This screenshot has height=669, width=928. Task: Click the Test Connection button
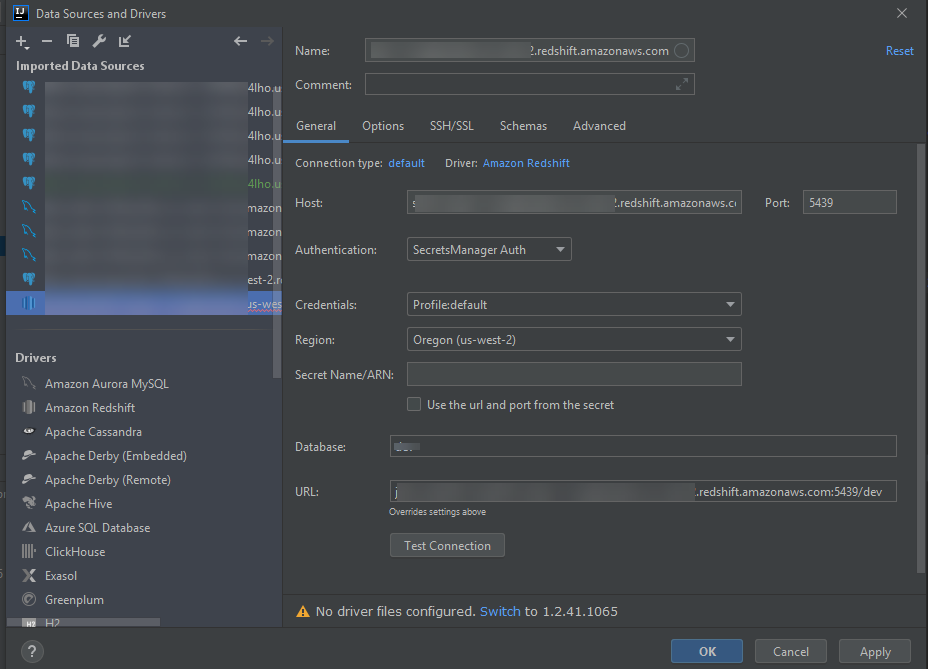(446, 545)
